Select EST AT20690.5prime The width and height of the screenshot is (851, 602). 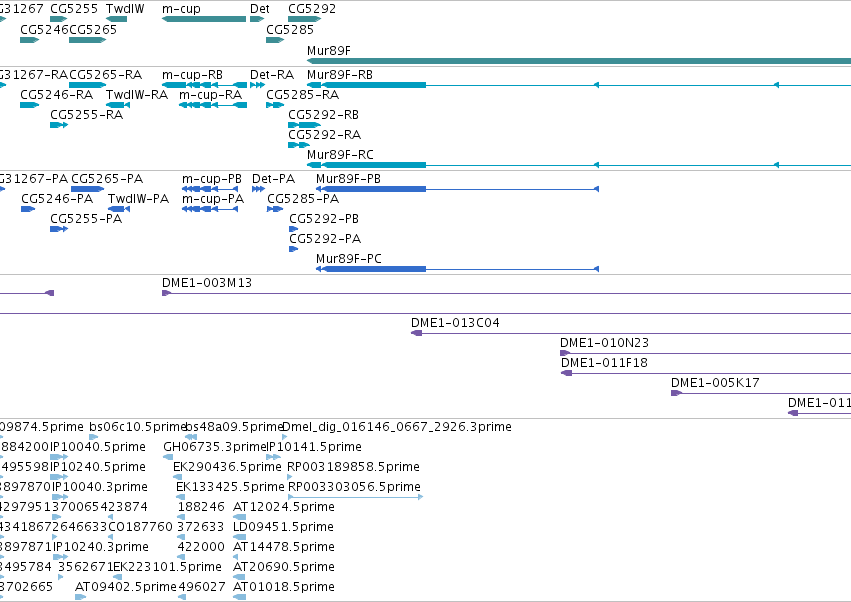(239, 577)
